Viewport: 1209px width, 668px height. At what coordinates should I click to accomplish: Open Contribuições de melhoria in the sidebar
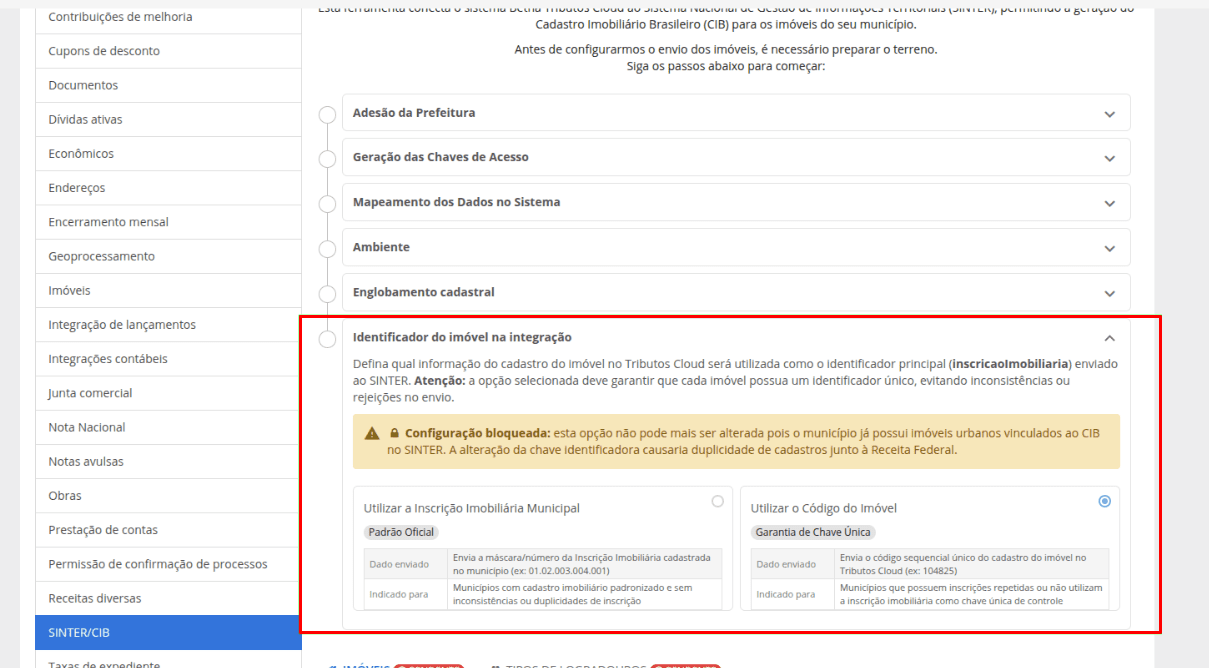click(168, 17)
